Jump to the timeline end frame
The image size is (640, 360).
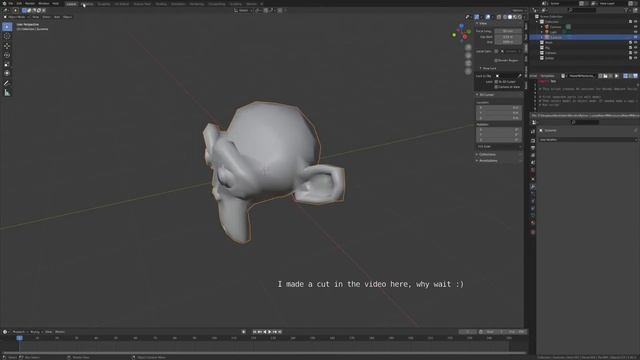coord(280,332)
